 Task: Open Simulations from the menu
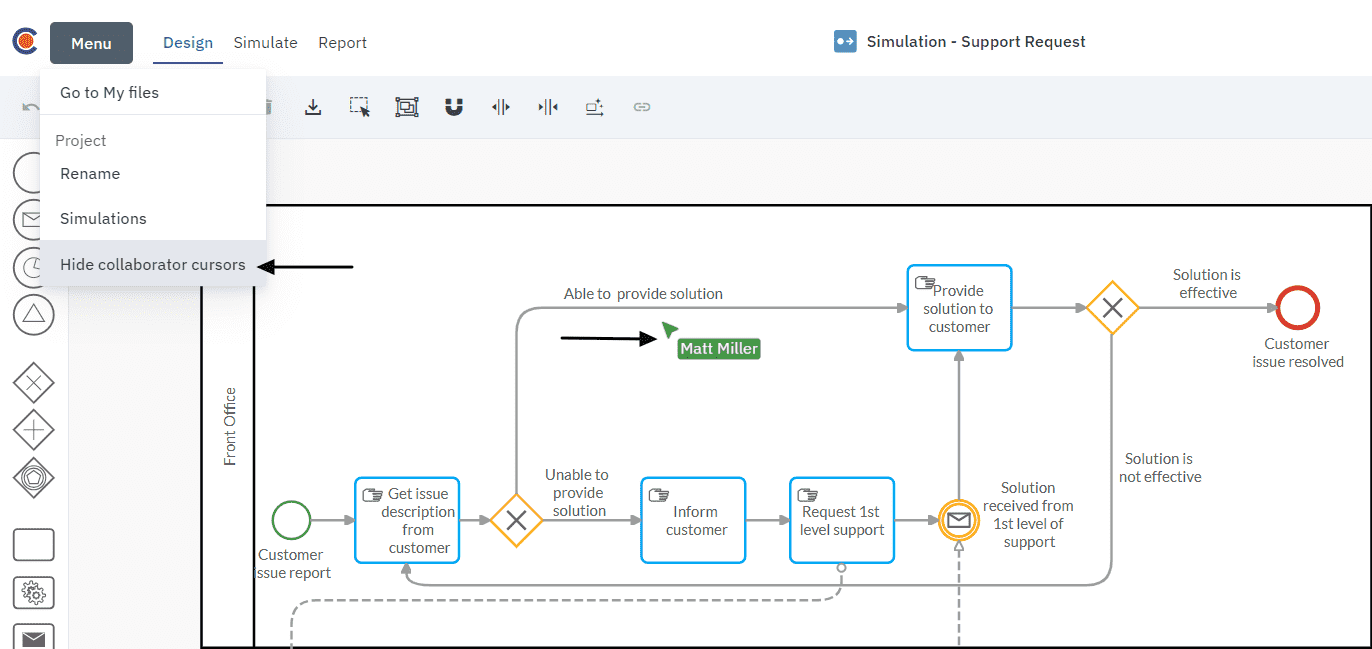(103, 219)
